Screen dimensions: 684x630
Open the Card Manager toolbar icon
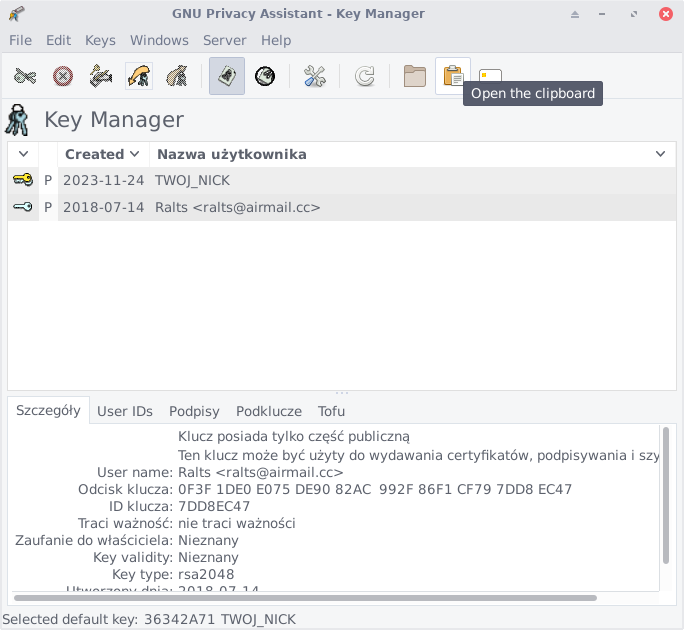490,76
